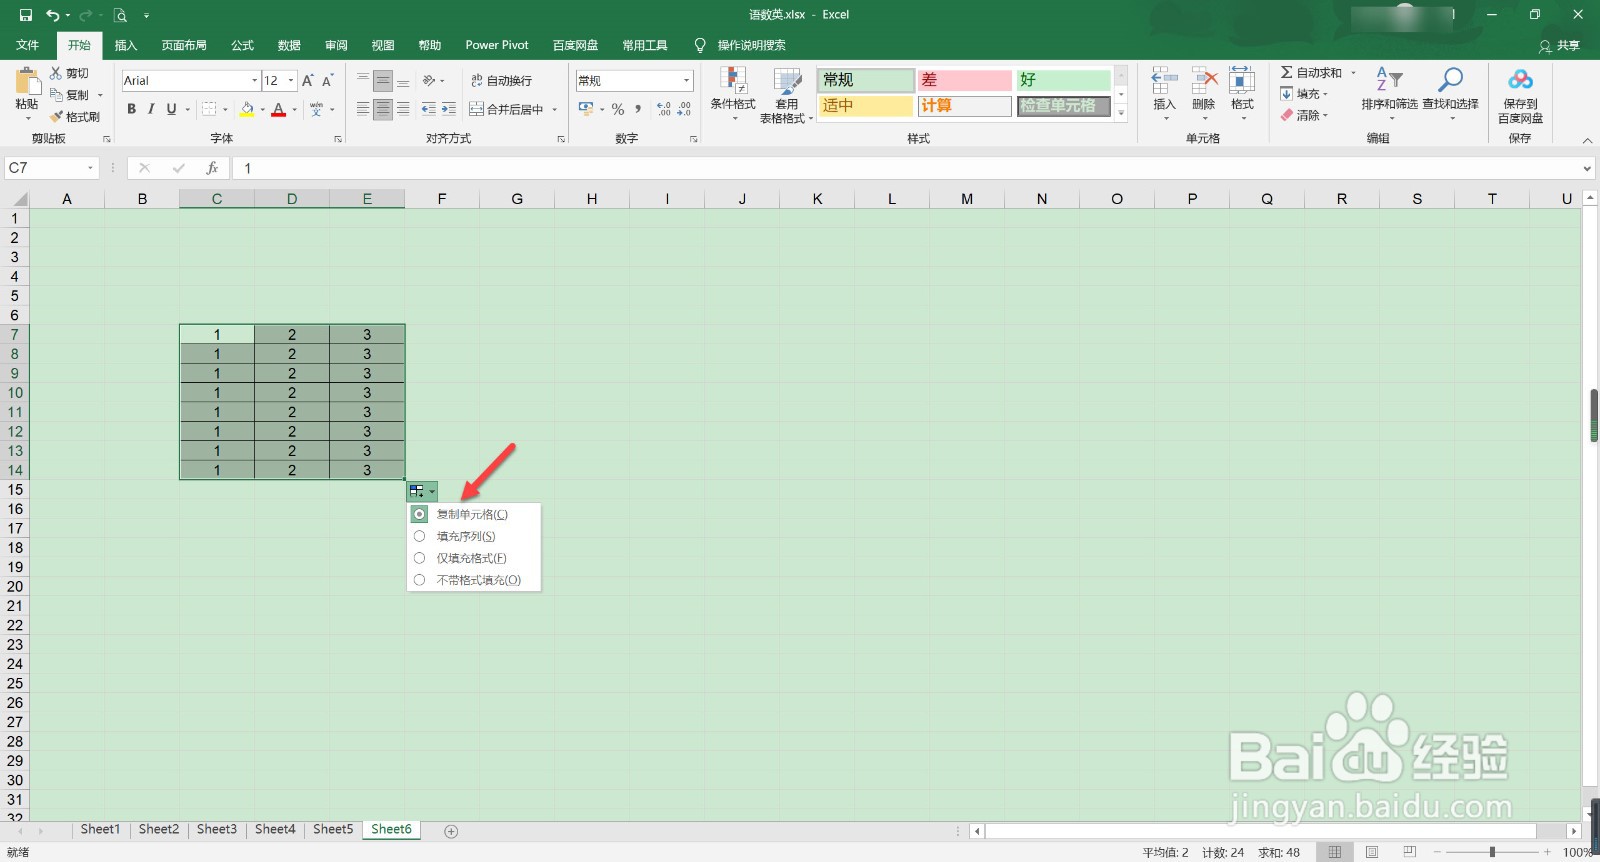Select the Fill Series (填充序列) radio option

[420, 536]
